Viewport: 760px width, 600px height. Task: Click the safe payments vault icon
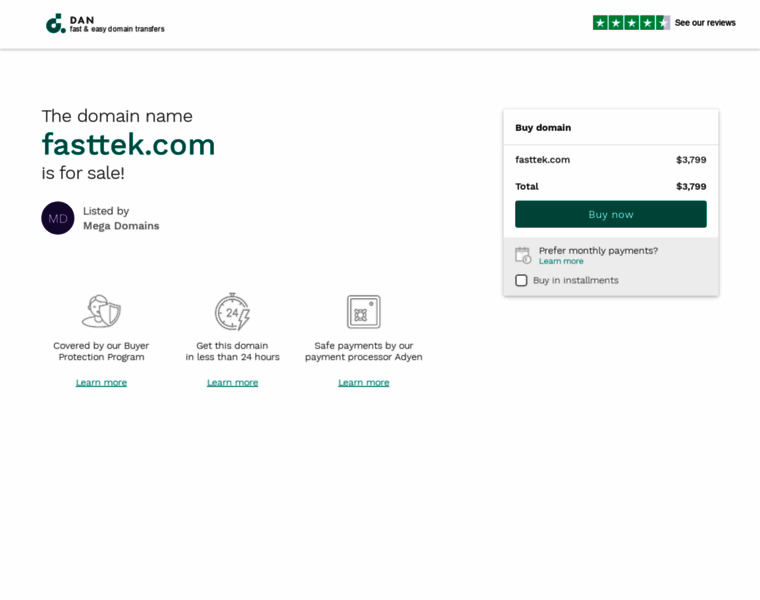click(x=364, y=312)
